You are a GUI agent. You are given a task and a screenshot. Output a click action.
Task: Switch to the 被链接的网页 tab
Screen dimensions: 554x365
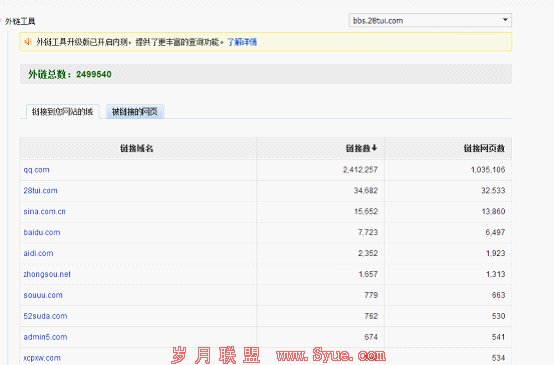(135, 112)
